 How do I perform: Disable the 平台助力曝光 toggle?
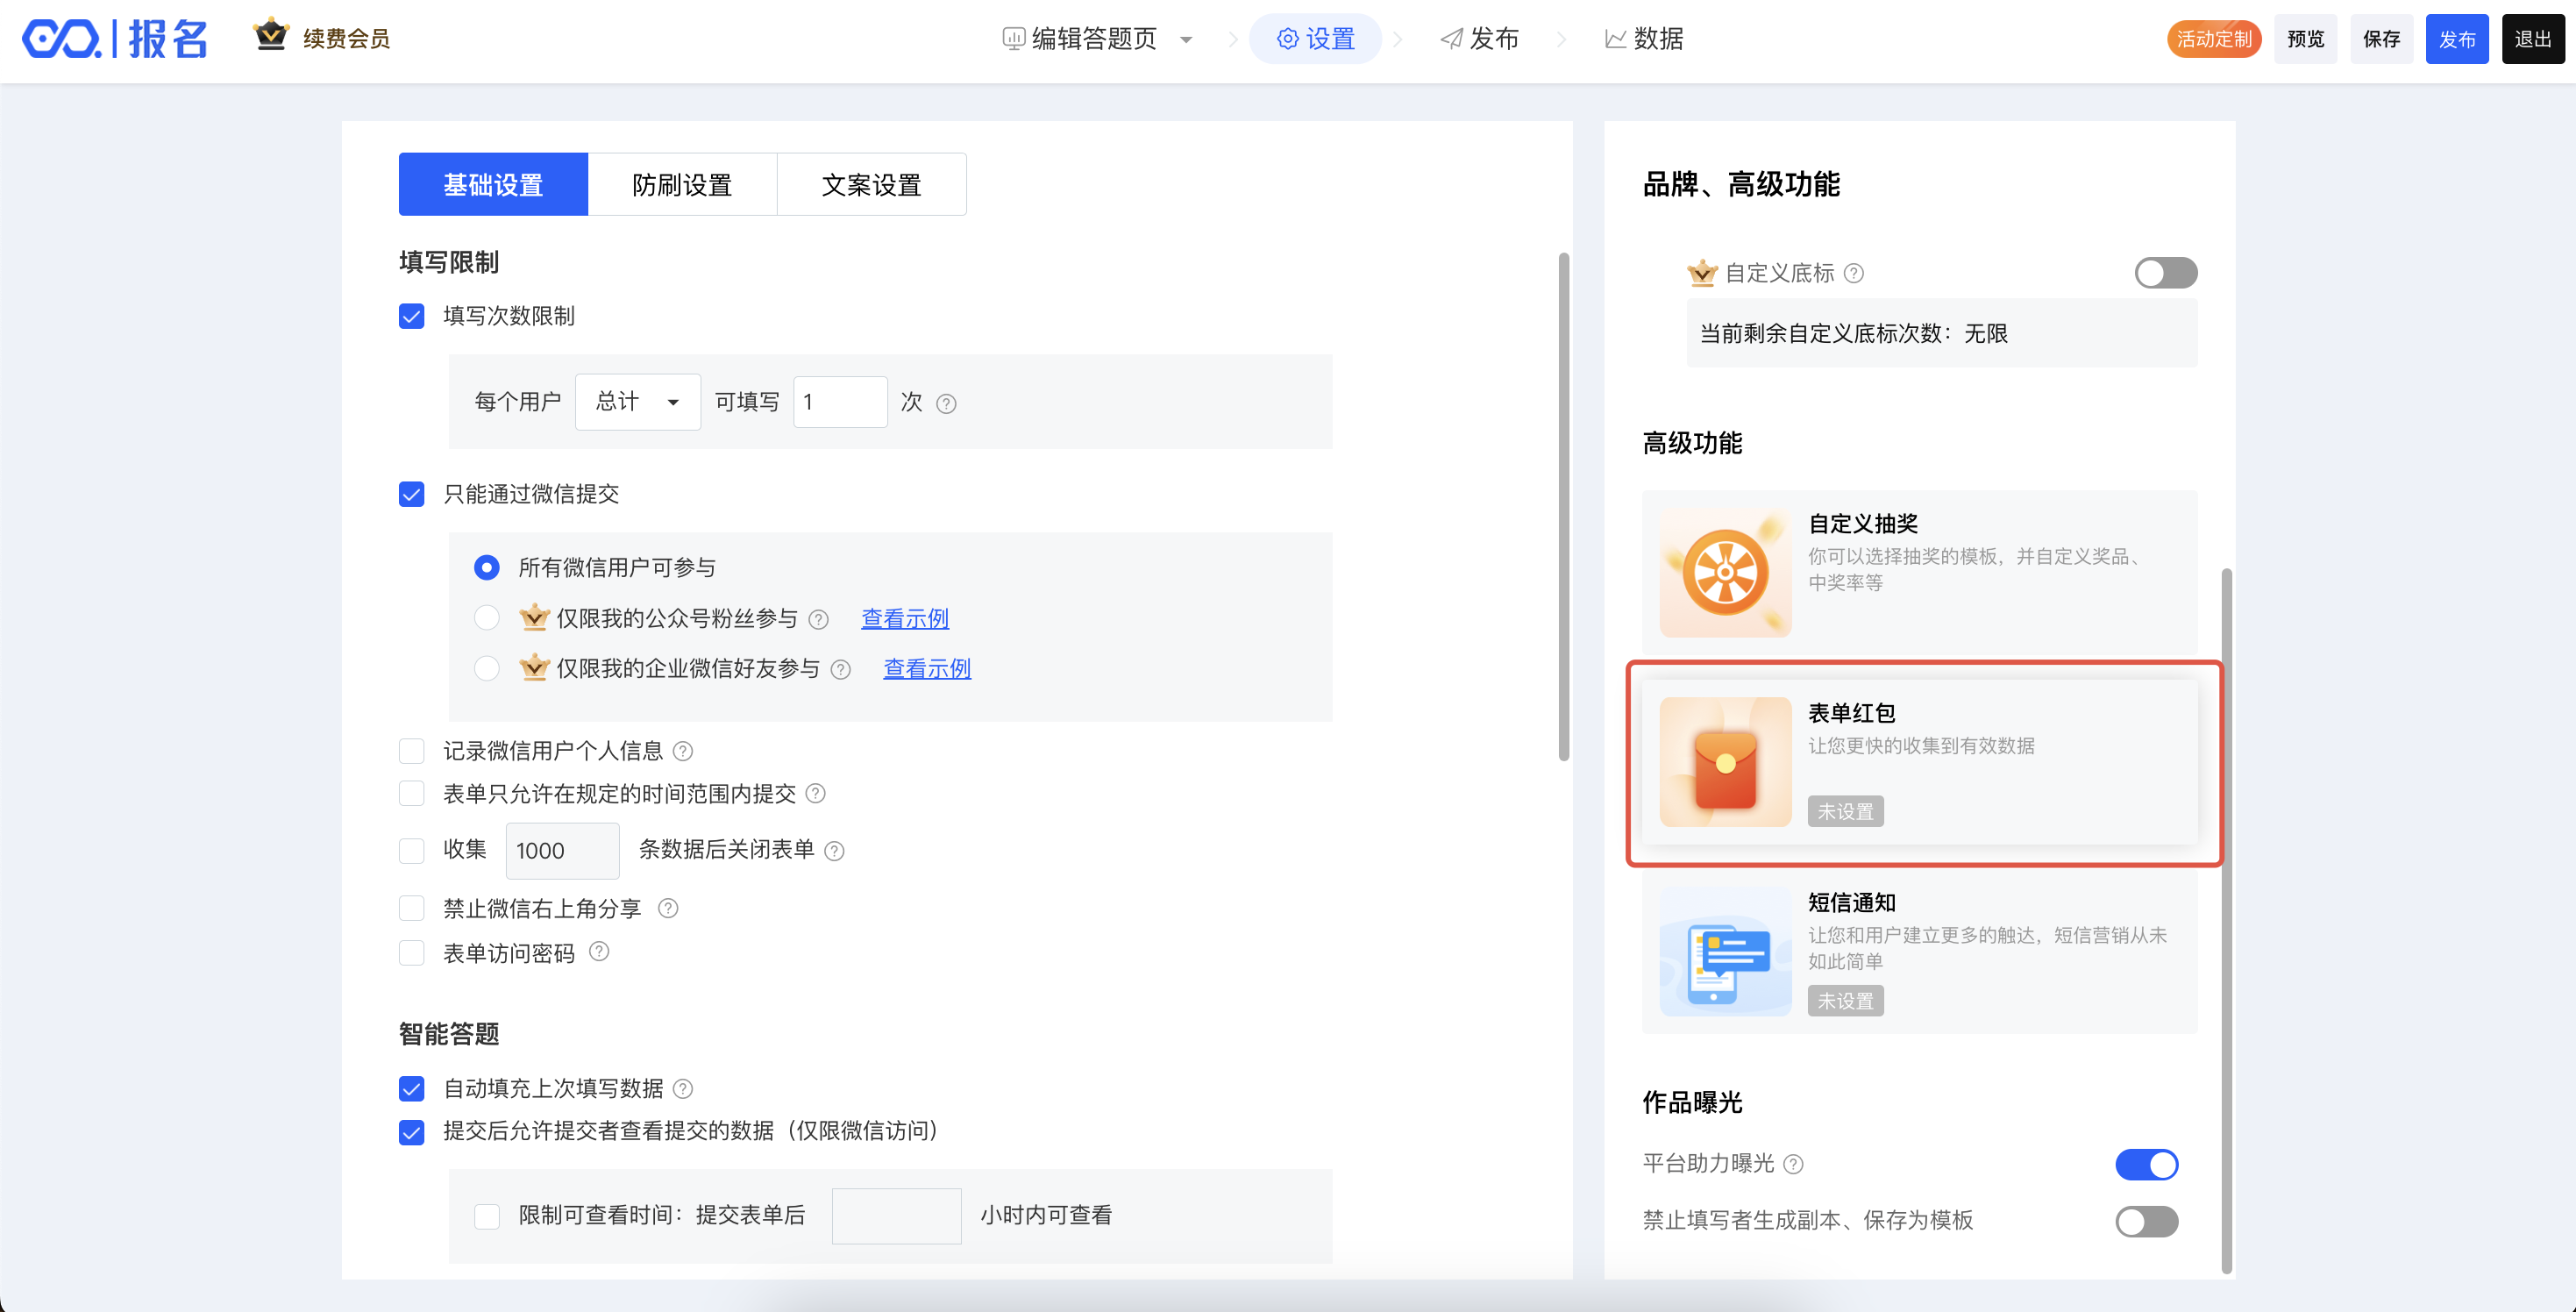click(2146, 1164)
